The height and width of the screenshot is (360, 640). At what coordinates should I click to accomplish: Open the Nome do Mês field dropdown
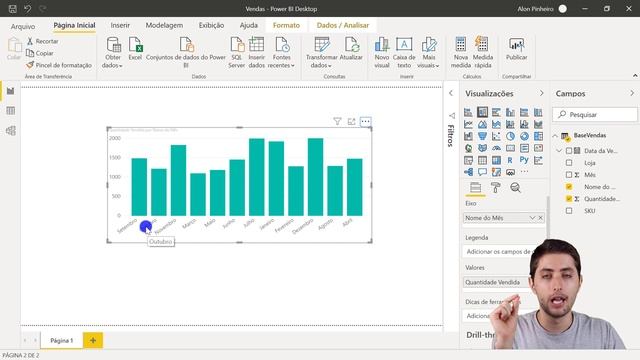tap(532, 218)
